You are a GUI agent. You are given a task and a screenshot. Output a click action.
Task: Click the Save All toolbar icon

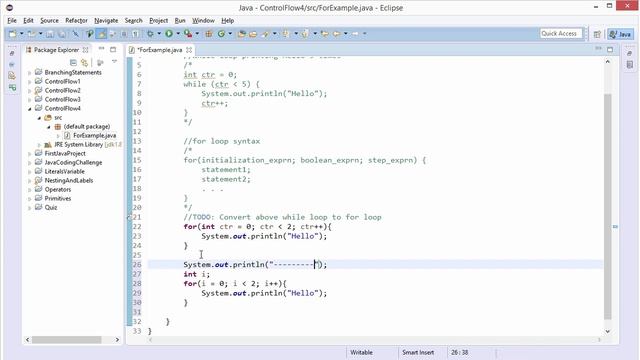point(62,34)
